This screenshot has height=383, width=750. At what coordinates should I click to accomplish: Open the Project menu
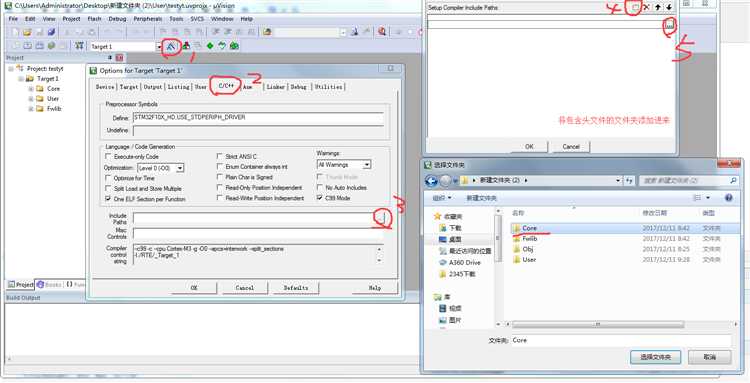pos(71,19)
